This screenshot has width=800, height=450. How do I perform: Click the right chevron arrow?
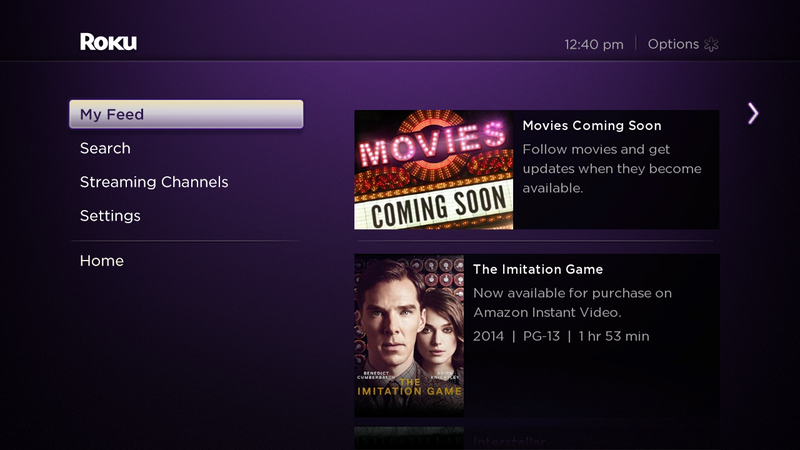click(753, 113)
